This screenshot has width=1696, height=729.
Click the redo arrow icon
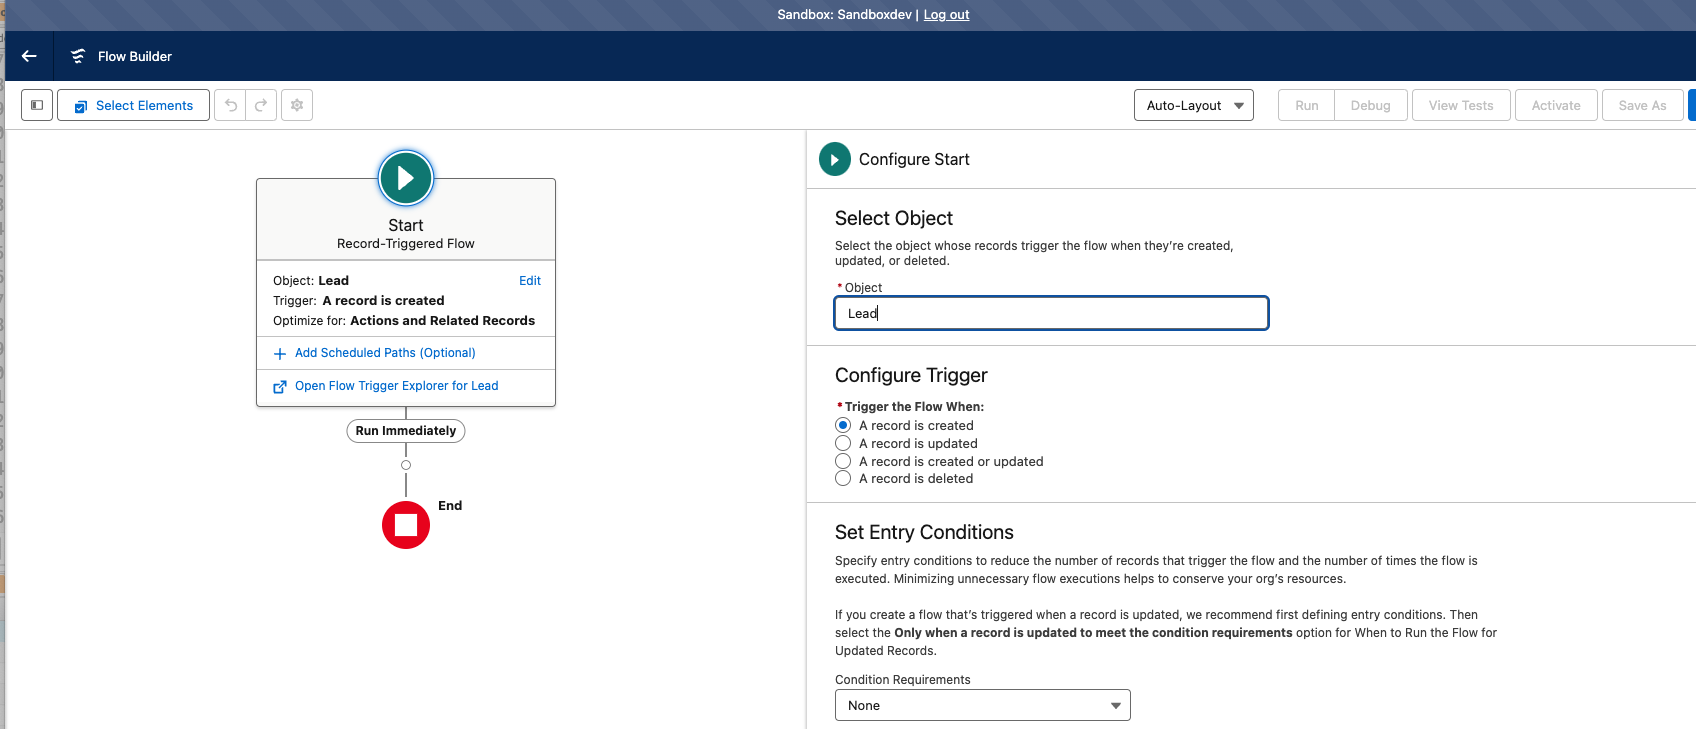(261, 105)
